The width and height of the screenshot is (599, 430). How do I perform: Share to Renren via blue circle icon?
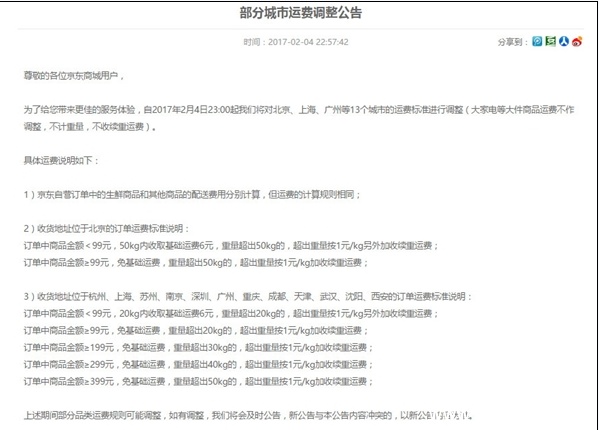tap(564, 41)
